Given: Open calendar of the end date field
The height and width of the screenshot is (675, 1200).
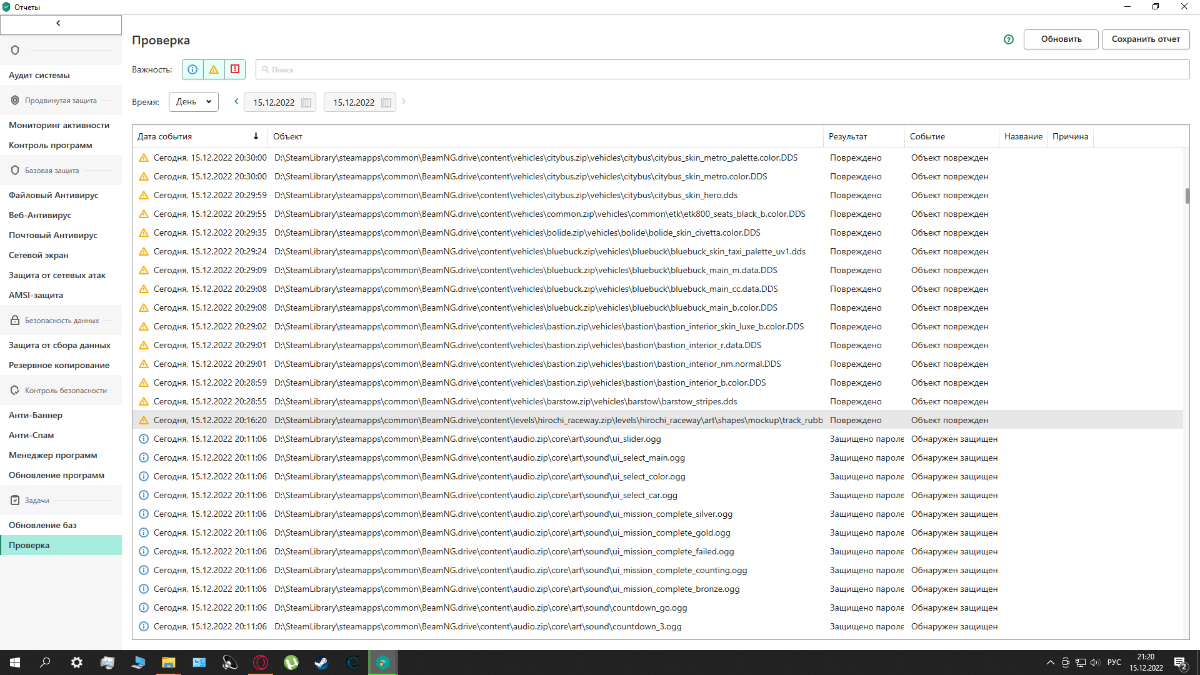Looking at the screenshot, I should pyautogui.click(x=386, y=102).
